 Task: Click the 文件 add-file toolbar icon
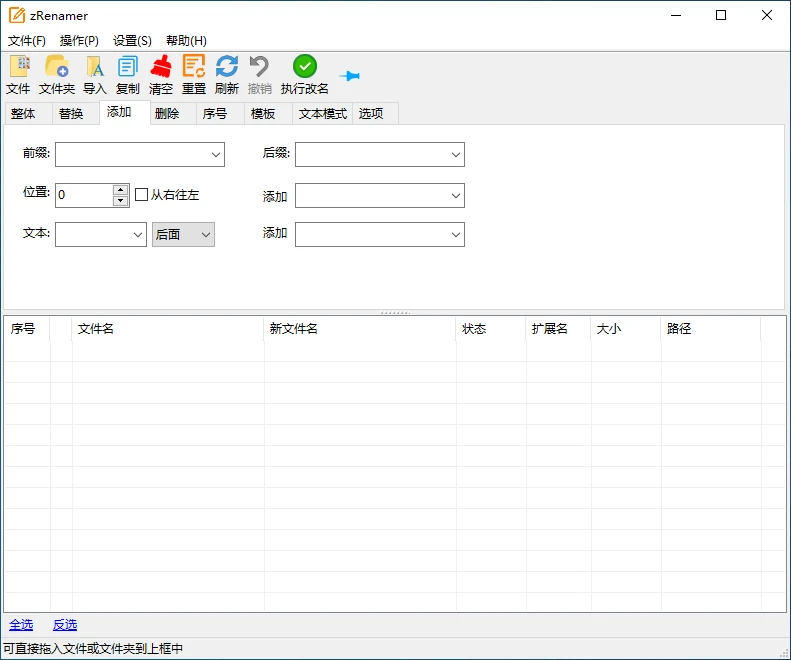pyautogui.click(x=18, y=67)
